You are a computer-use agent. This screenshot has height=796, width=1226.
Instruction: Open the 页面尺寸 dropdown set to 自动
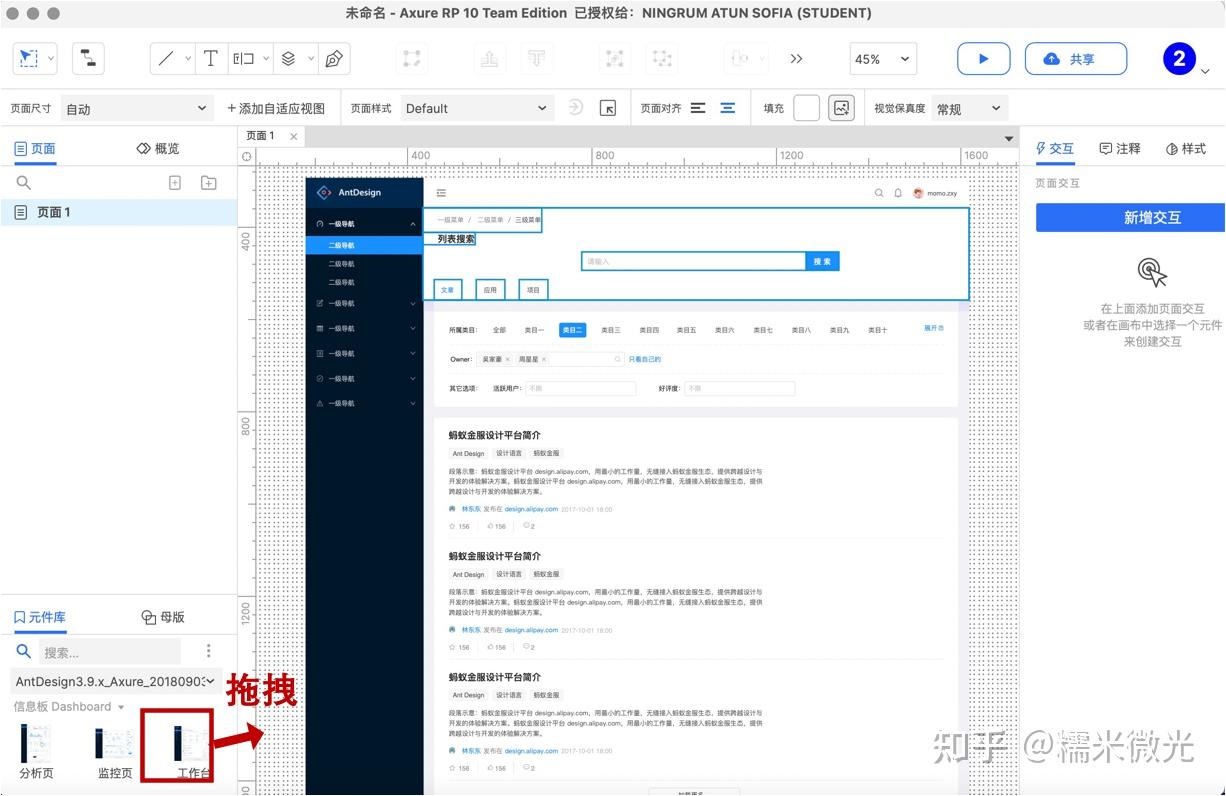pos(135,107)
